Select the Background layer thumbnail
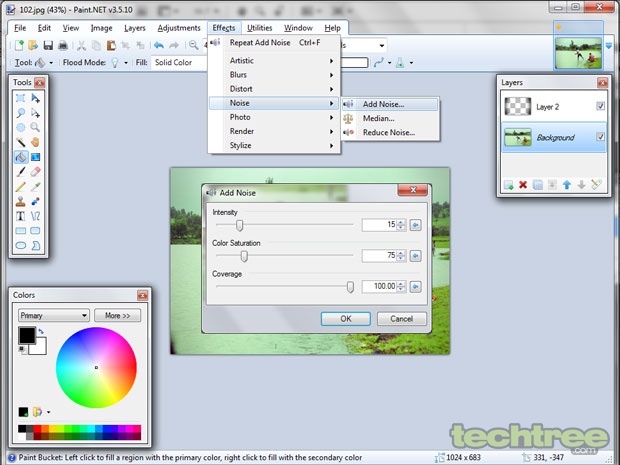This screenshot has height=465, width=620. tap(518, 137)
